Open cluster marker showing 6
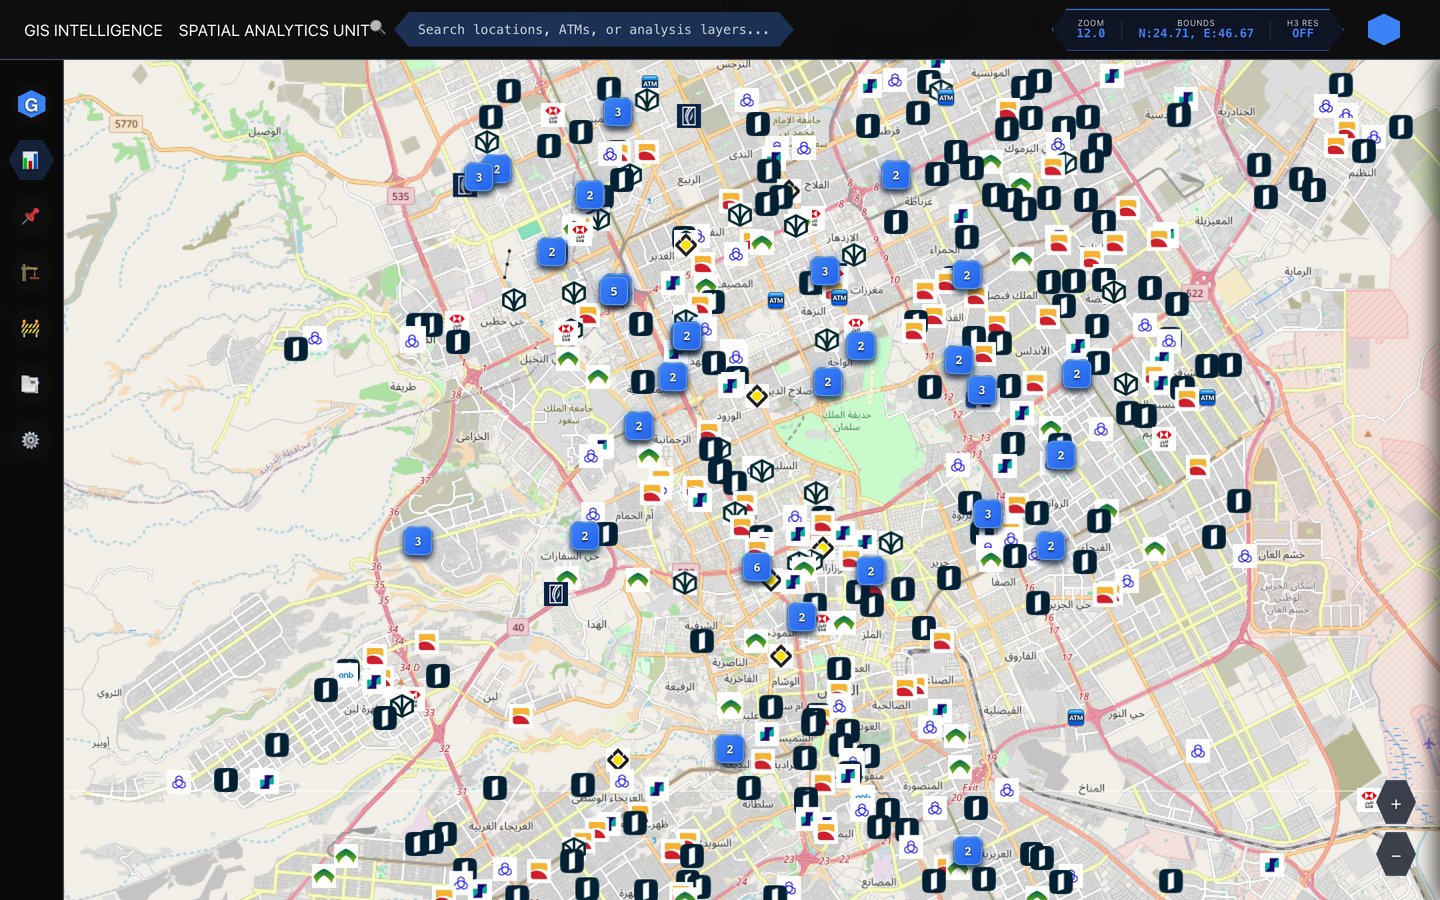The width and height of the screenshot is (1440, 900). tap(757, 567)
